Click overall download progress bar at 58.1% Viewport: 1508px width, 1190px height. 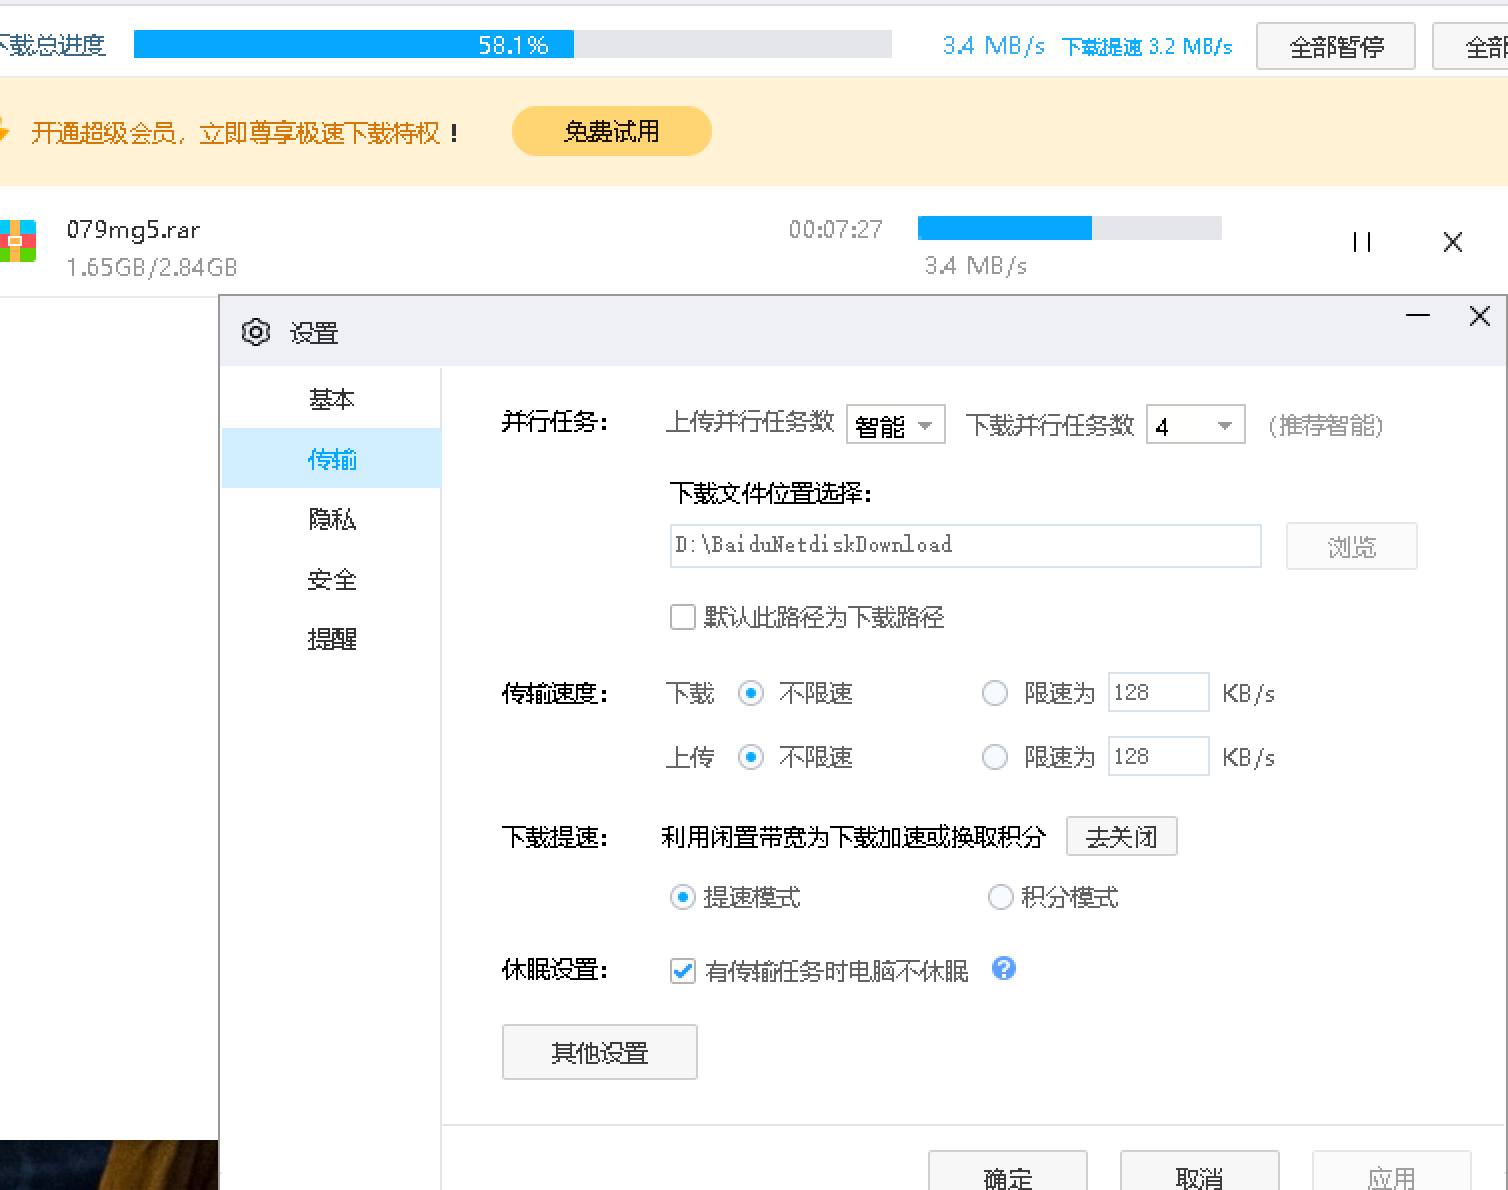coord(513,44)
